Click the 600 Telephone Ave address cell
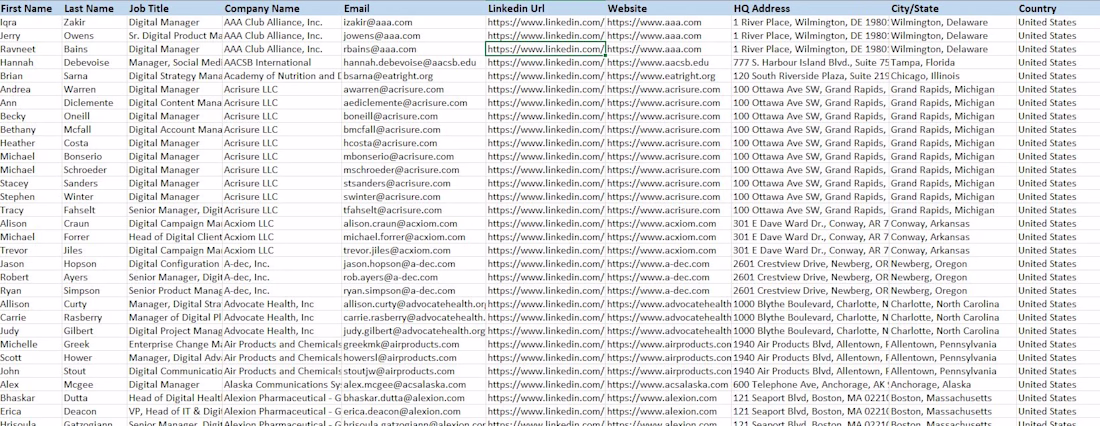 click(x=810, y=385)
